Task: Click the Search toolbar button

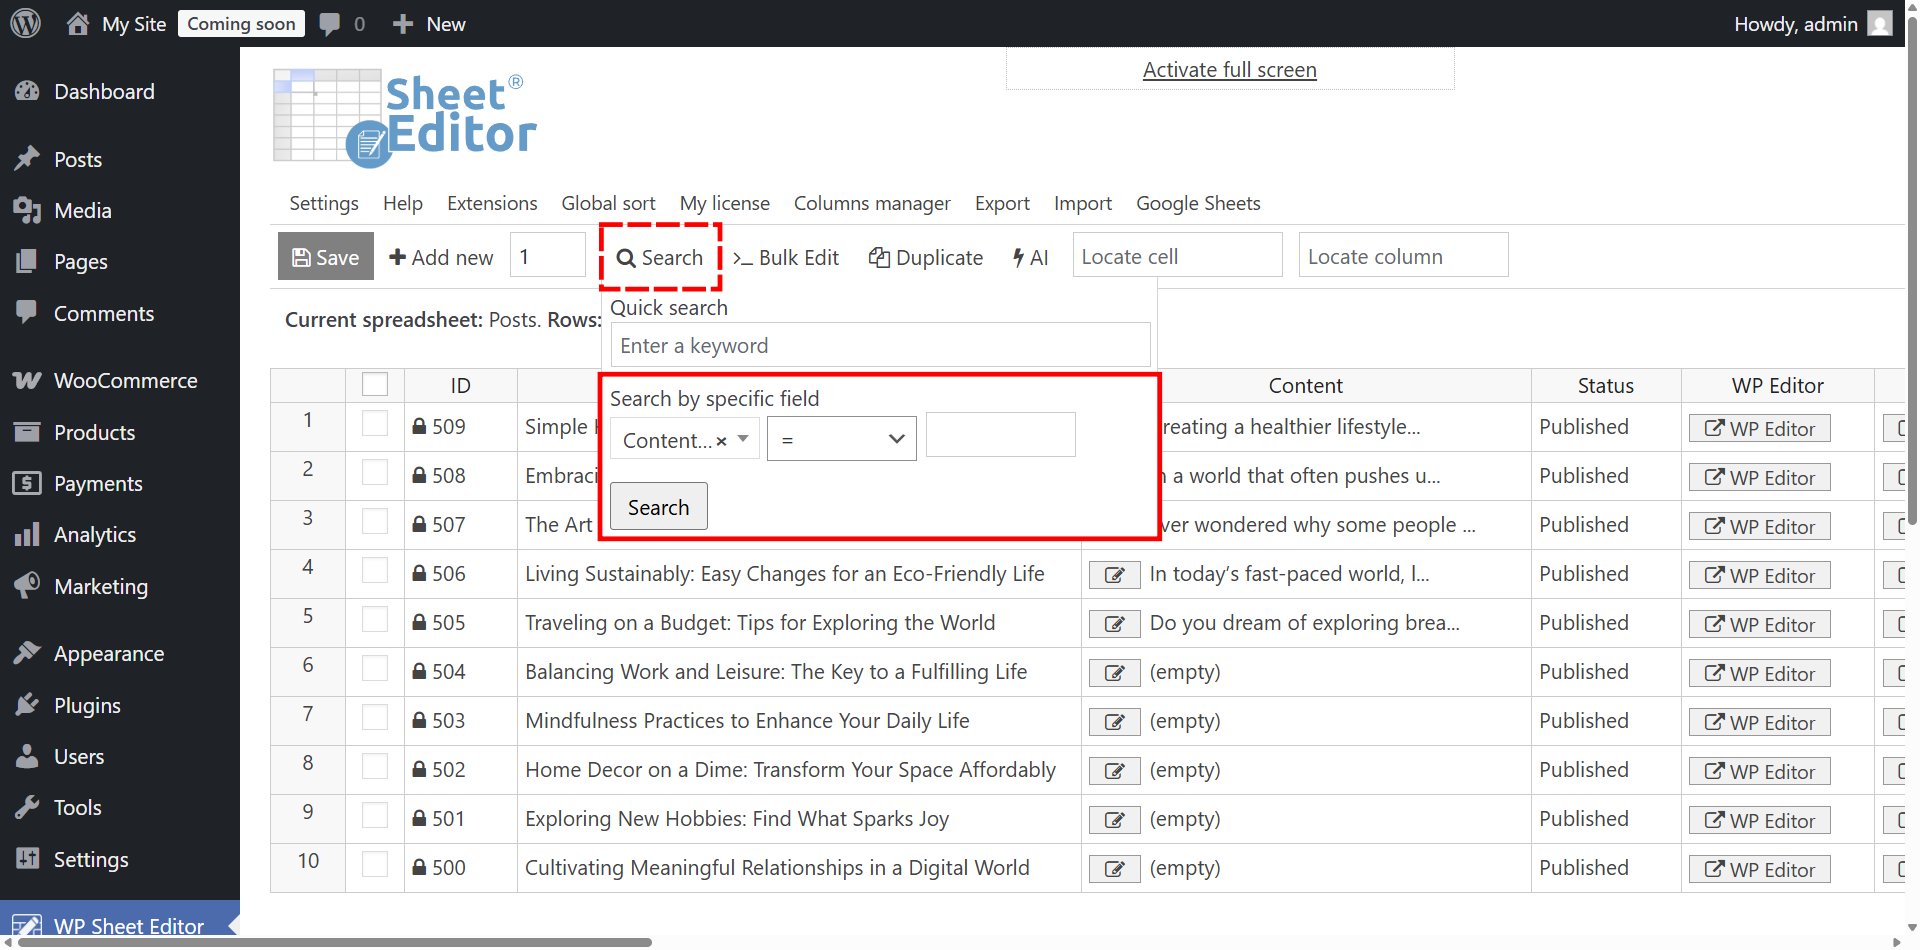Action: pyautogui.click(x=660, y=257)
